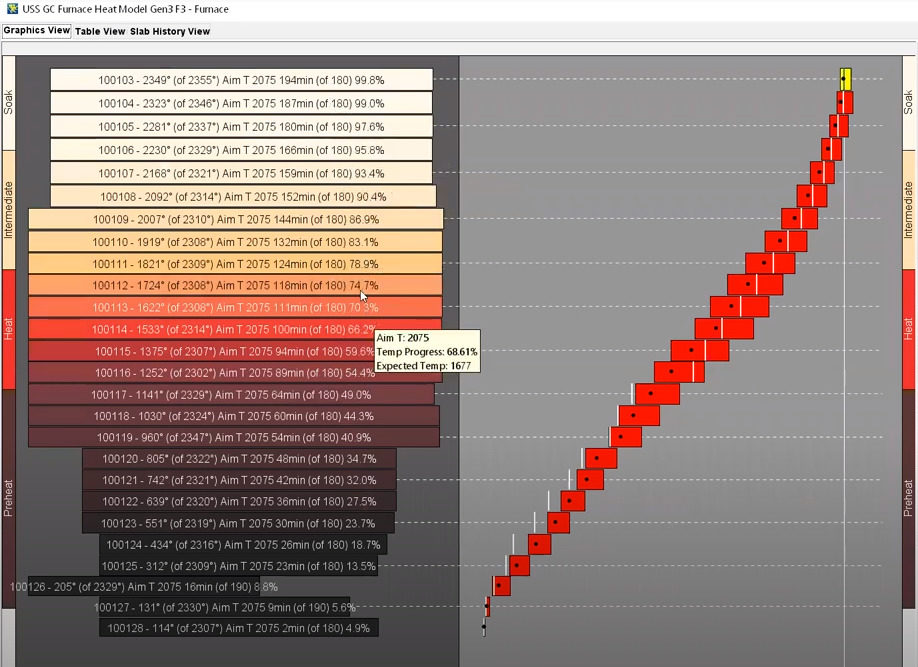Click the yellow chart marker for slab 100103

(x=844, y=79)
